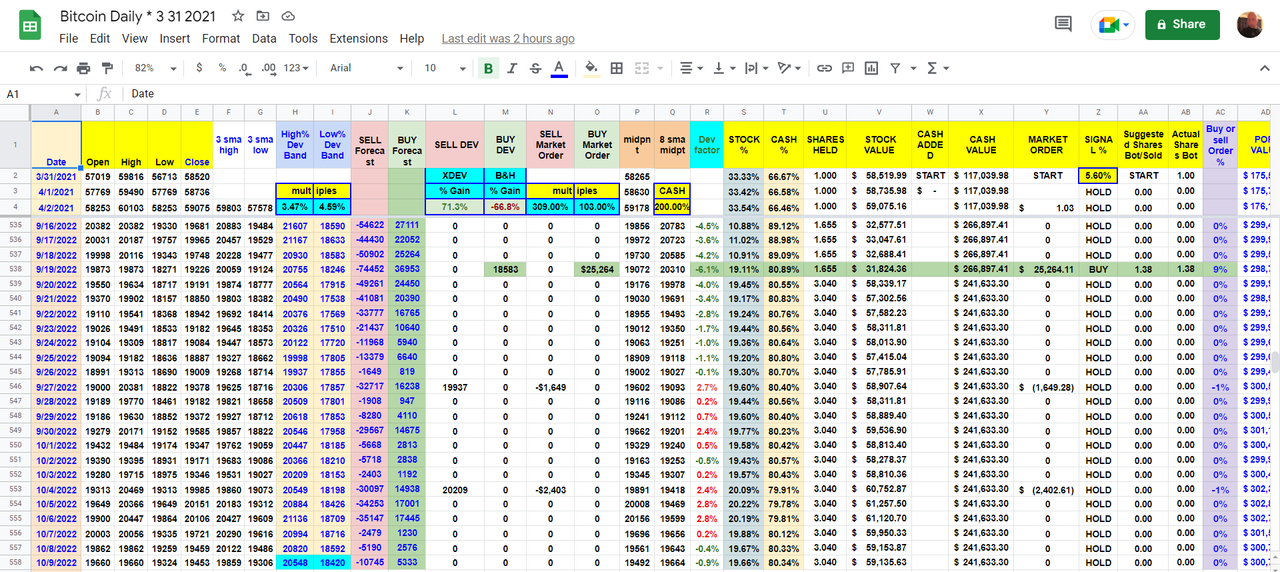Viewport: 1280px width, 572px height.
Task: Apply currency format with dollar icon
Action: (x=199, y=68)
